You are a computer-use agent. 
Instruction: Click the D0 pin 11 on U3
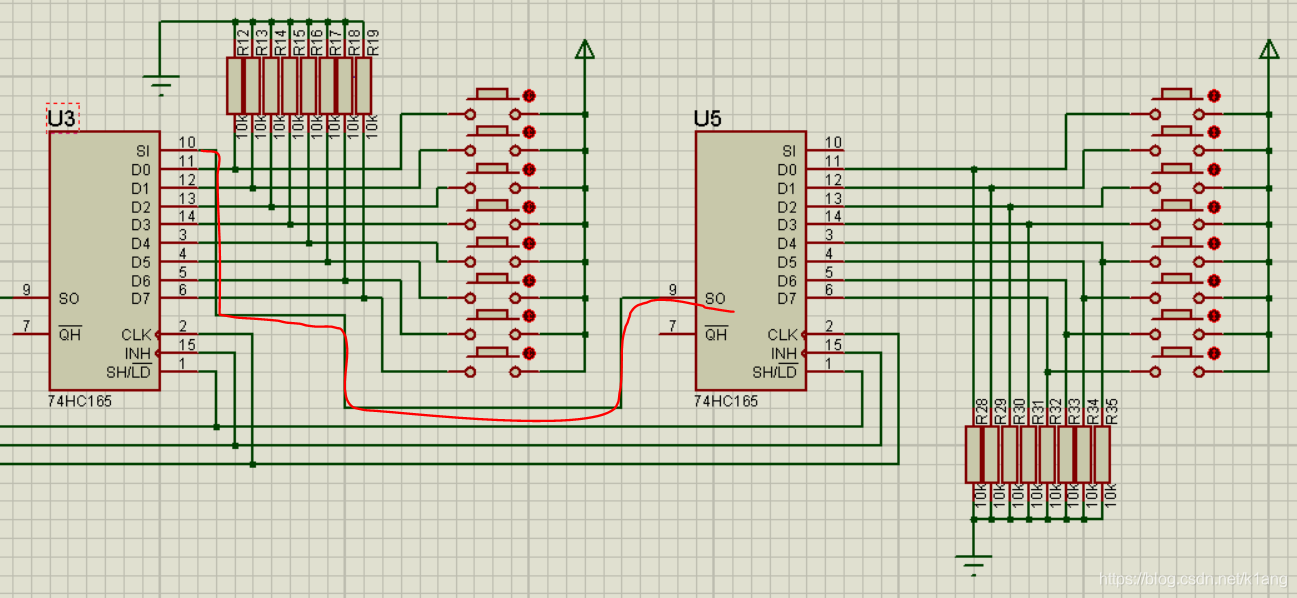point(178,168)
